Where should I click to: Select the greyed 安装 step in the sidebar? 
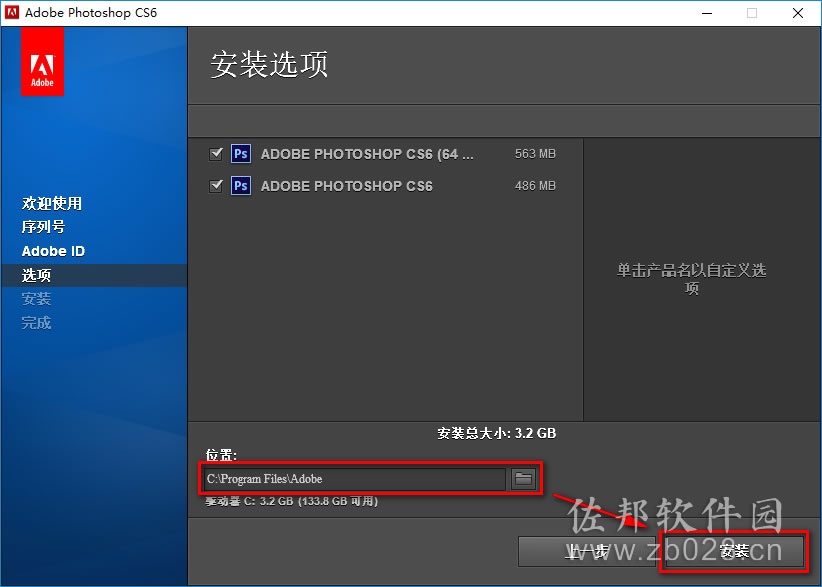point(36,299)
